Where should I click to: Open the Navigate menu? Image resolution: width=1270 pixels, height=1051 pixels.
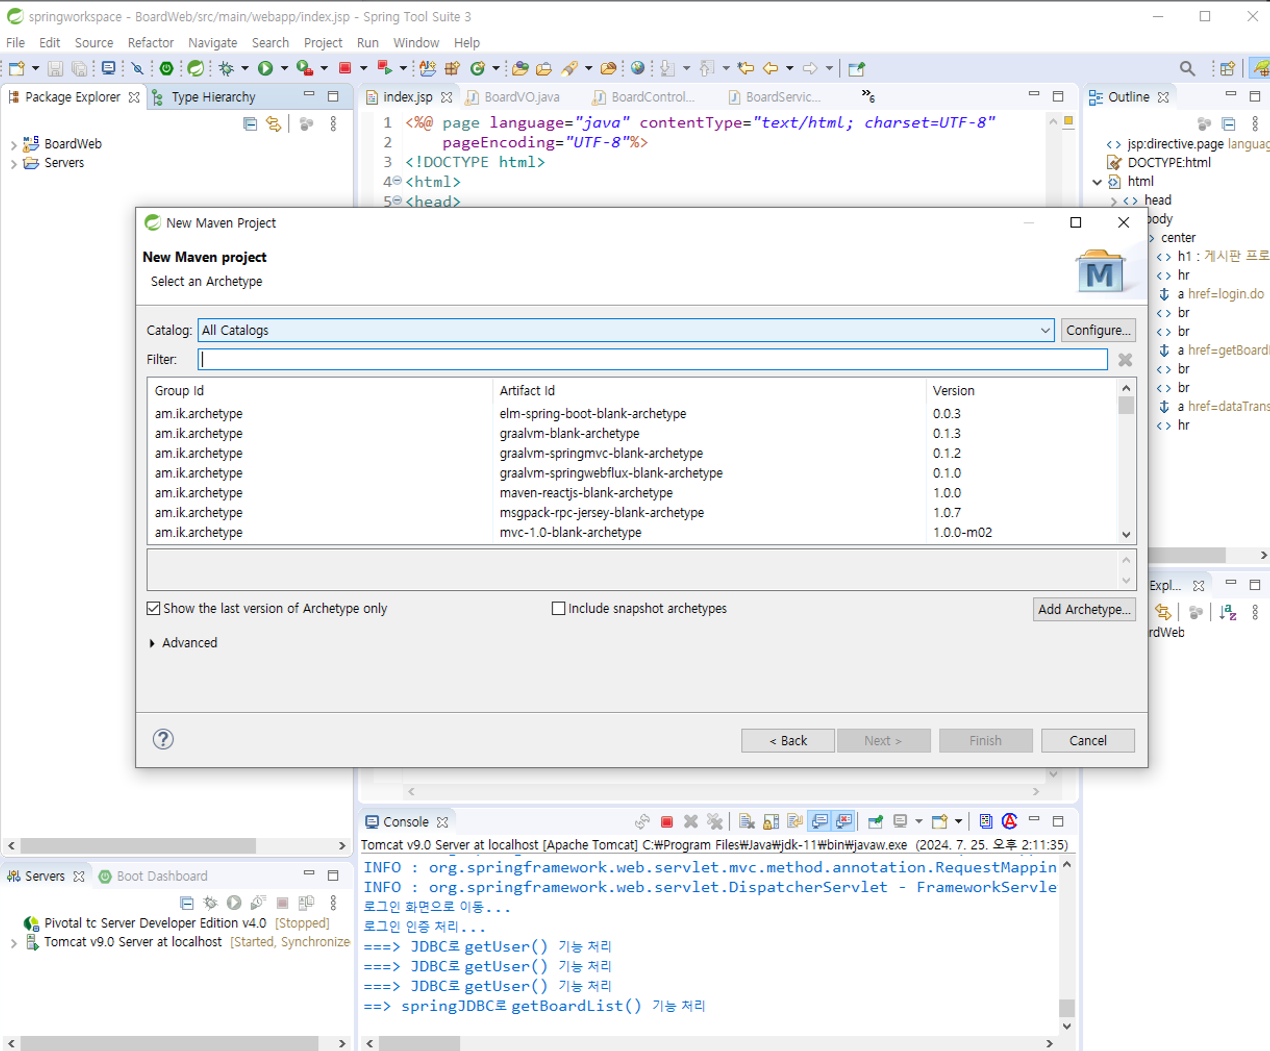pyautogui.click(x=213, y=43)
